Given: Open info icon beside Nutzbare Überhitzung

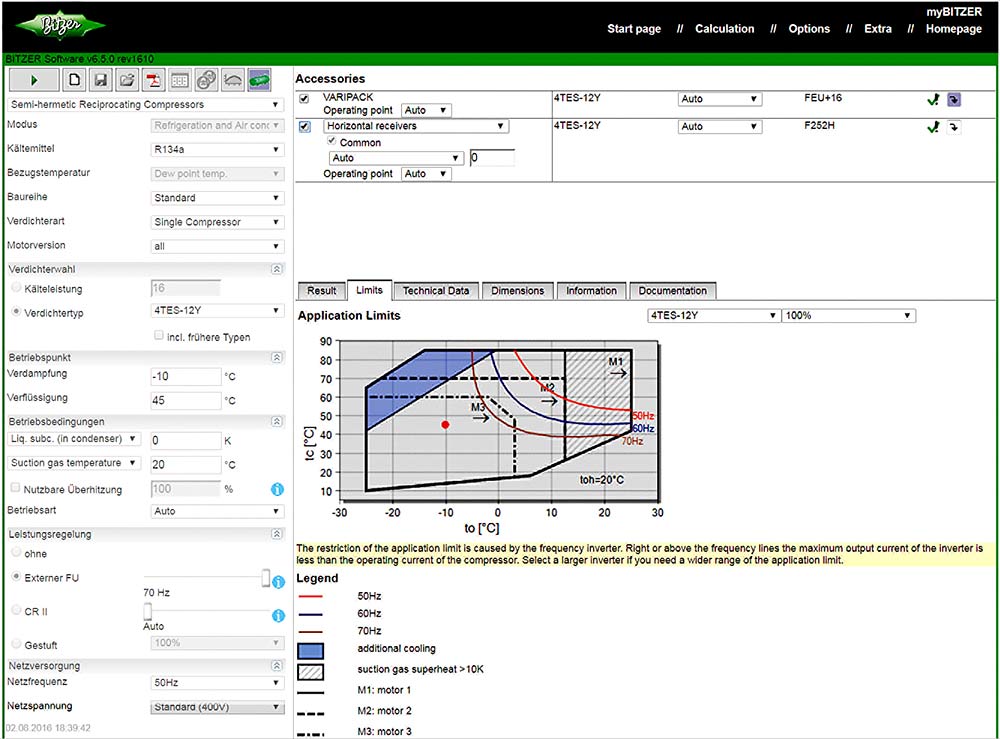Looking at the screenshot, I should [x=277, y=489].
